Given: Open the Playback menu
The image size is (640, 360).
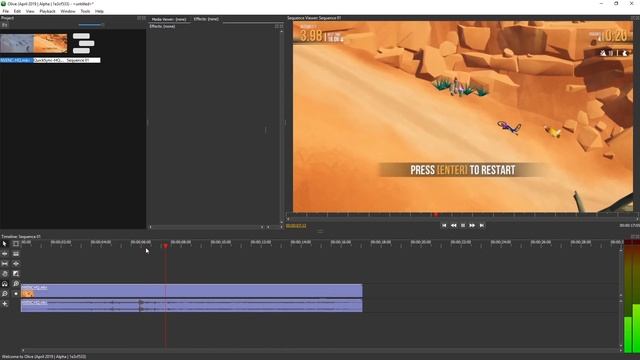Looking at the screenshot, I should (x=47, y=11).
